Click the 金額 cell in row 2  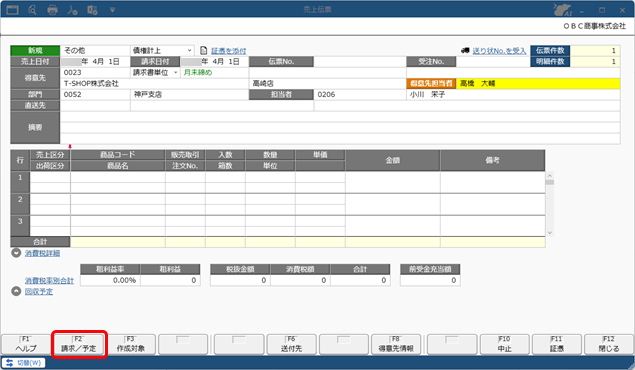pos(392,204)
